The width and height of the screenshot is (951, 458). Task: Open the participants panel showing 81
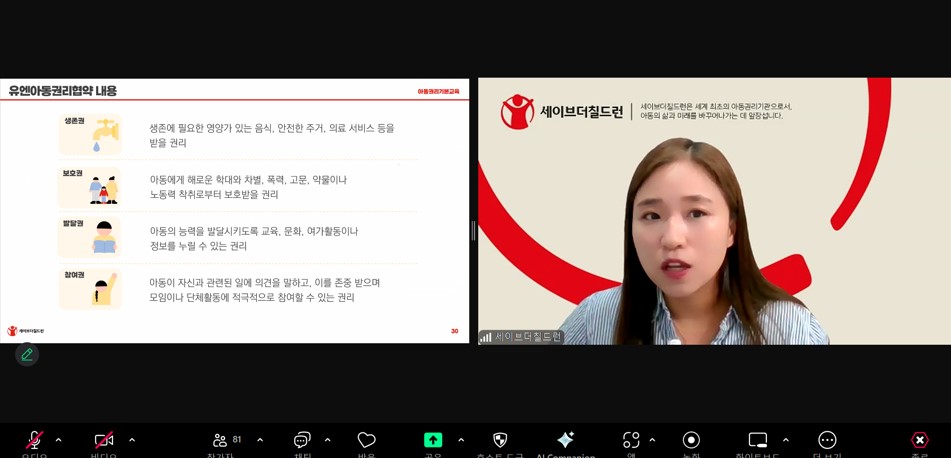227,440
